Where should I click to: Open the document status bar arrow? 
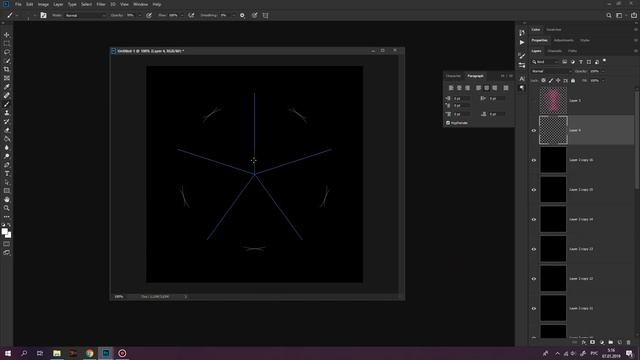tap(186, 296)
